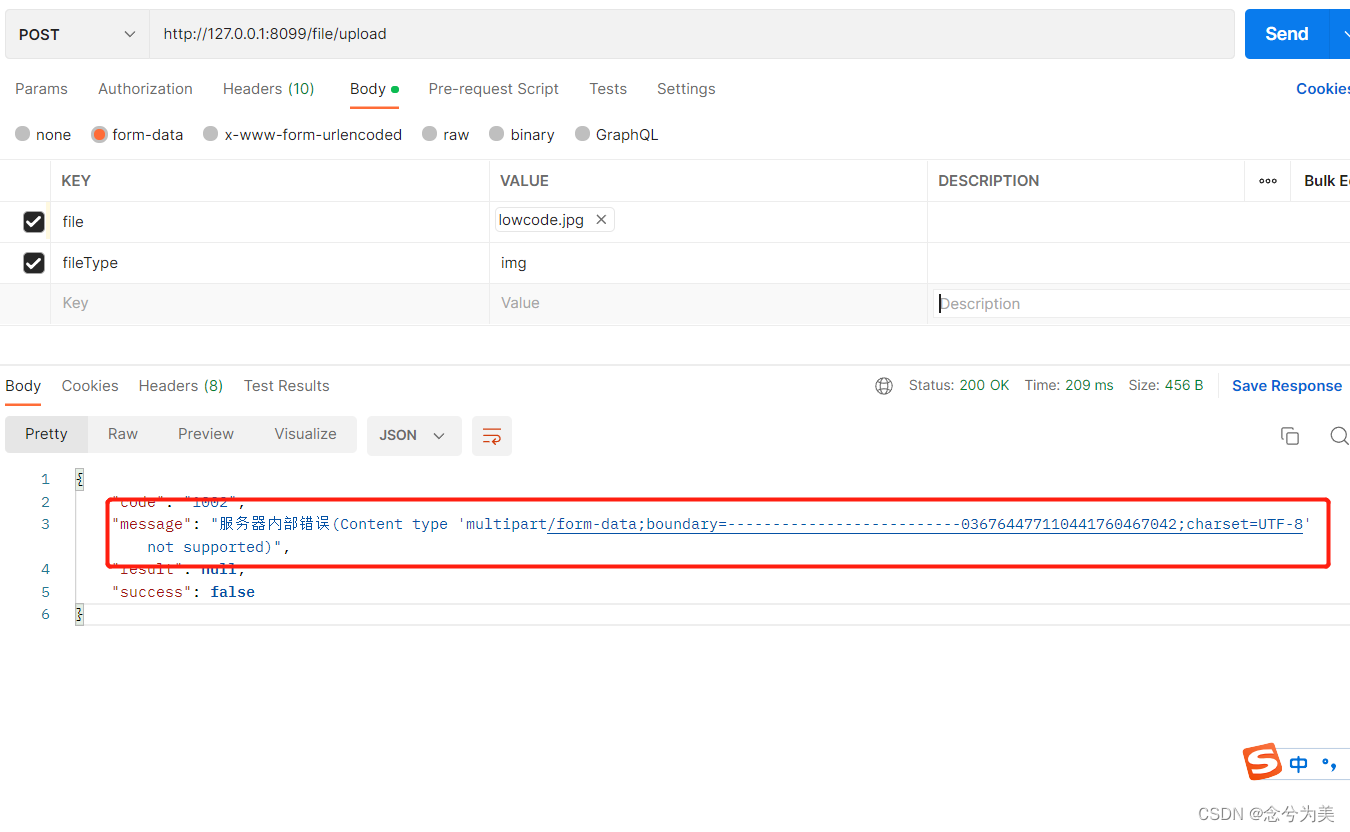Toggle line wrapping in the response viewer

pos(492,436)
